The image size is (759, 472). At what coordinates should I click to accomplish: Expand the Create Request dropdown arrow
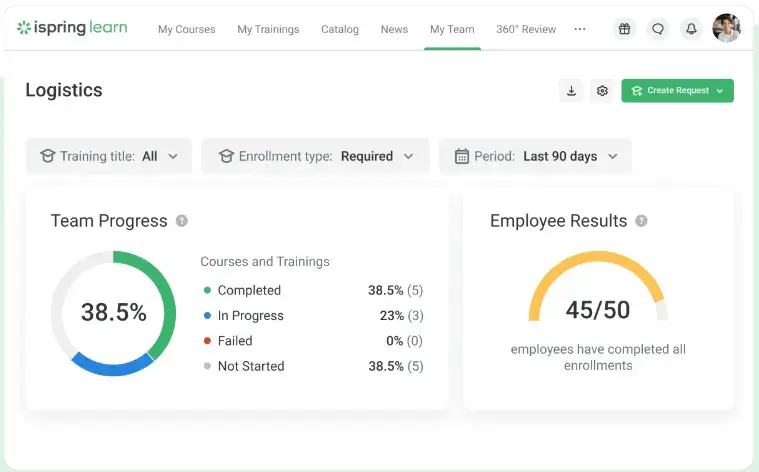720,91
